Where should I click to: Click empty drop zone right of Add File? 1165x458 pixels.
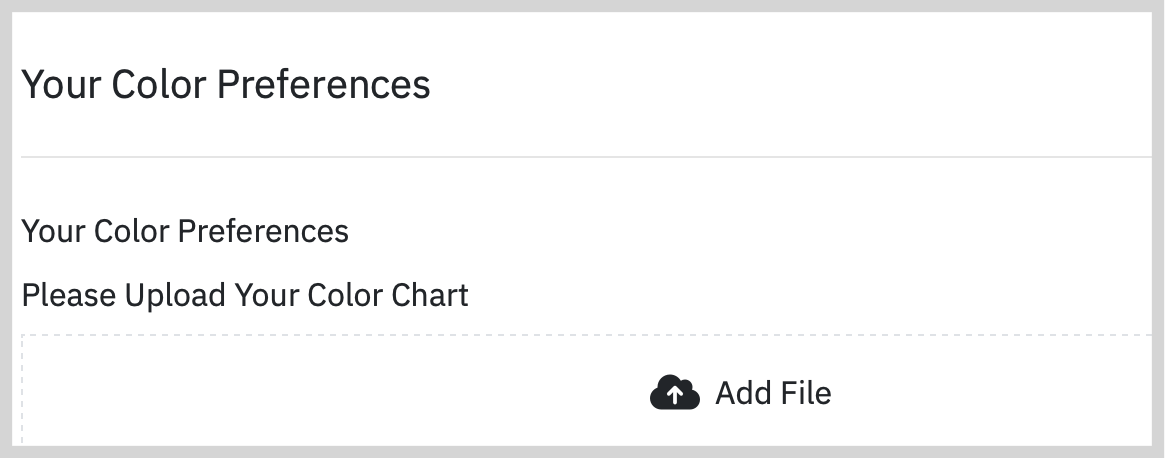pyautogui.click(x=992, y=393)
